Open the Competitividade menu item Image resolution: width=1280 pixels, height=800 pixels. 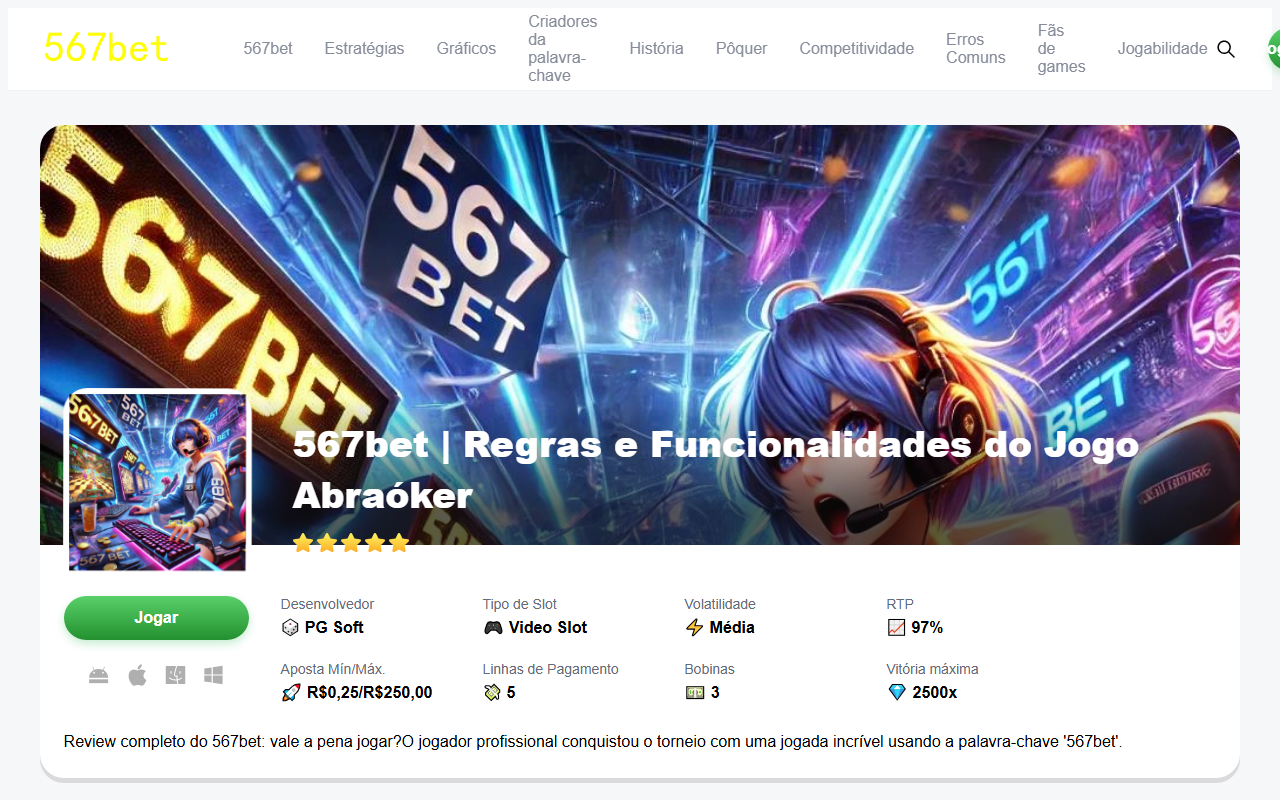(856, 49)
